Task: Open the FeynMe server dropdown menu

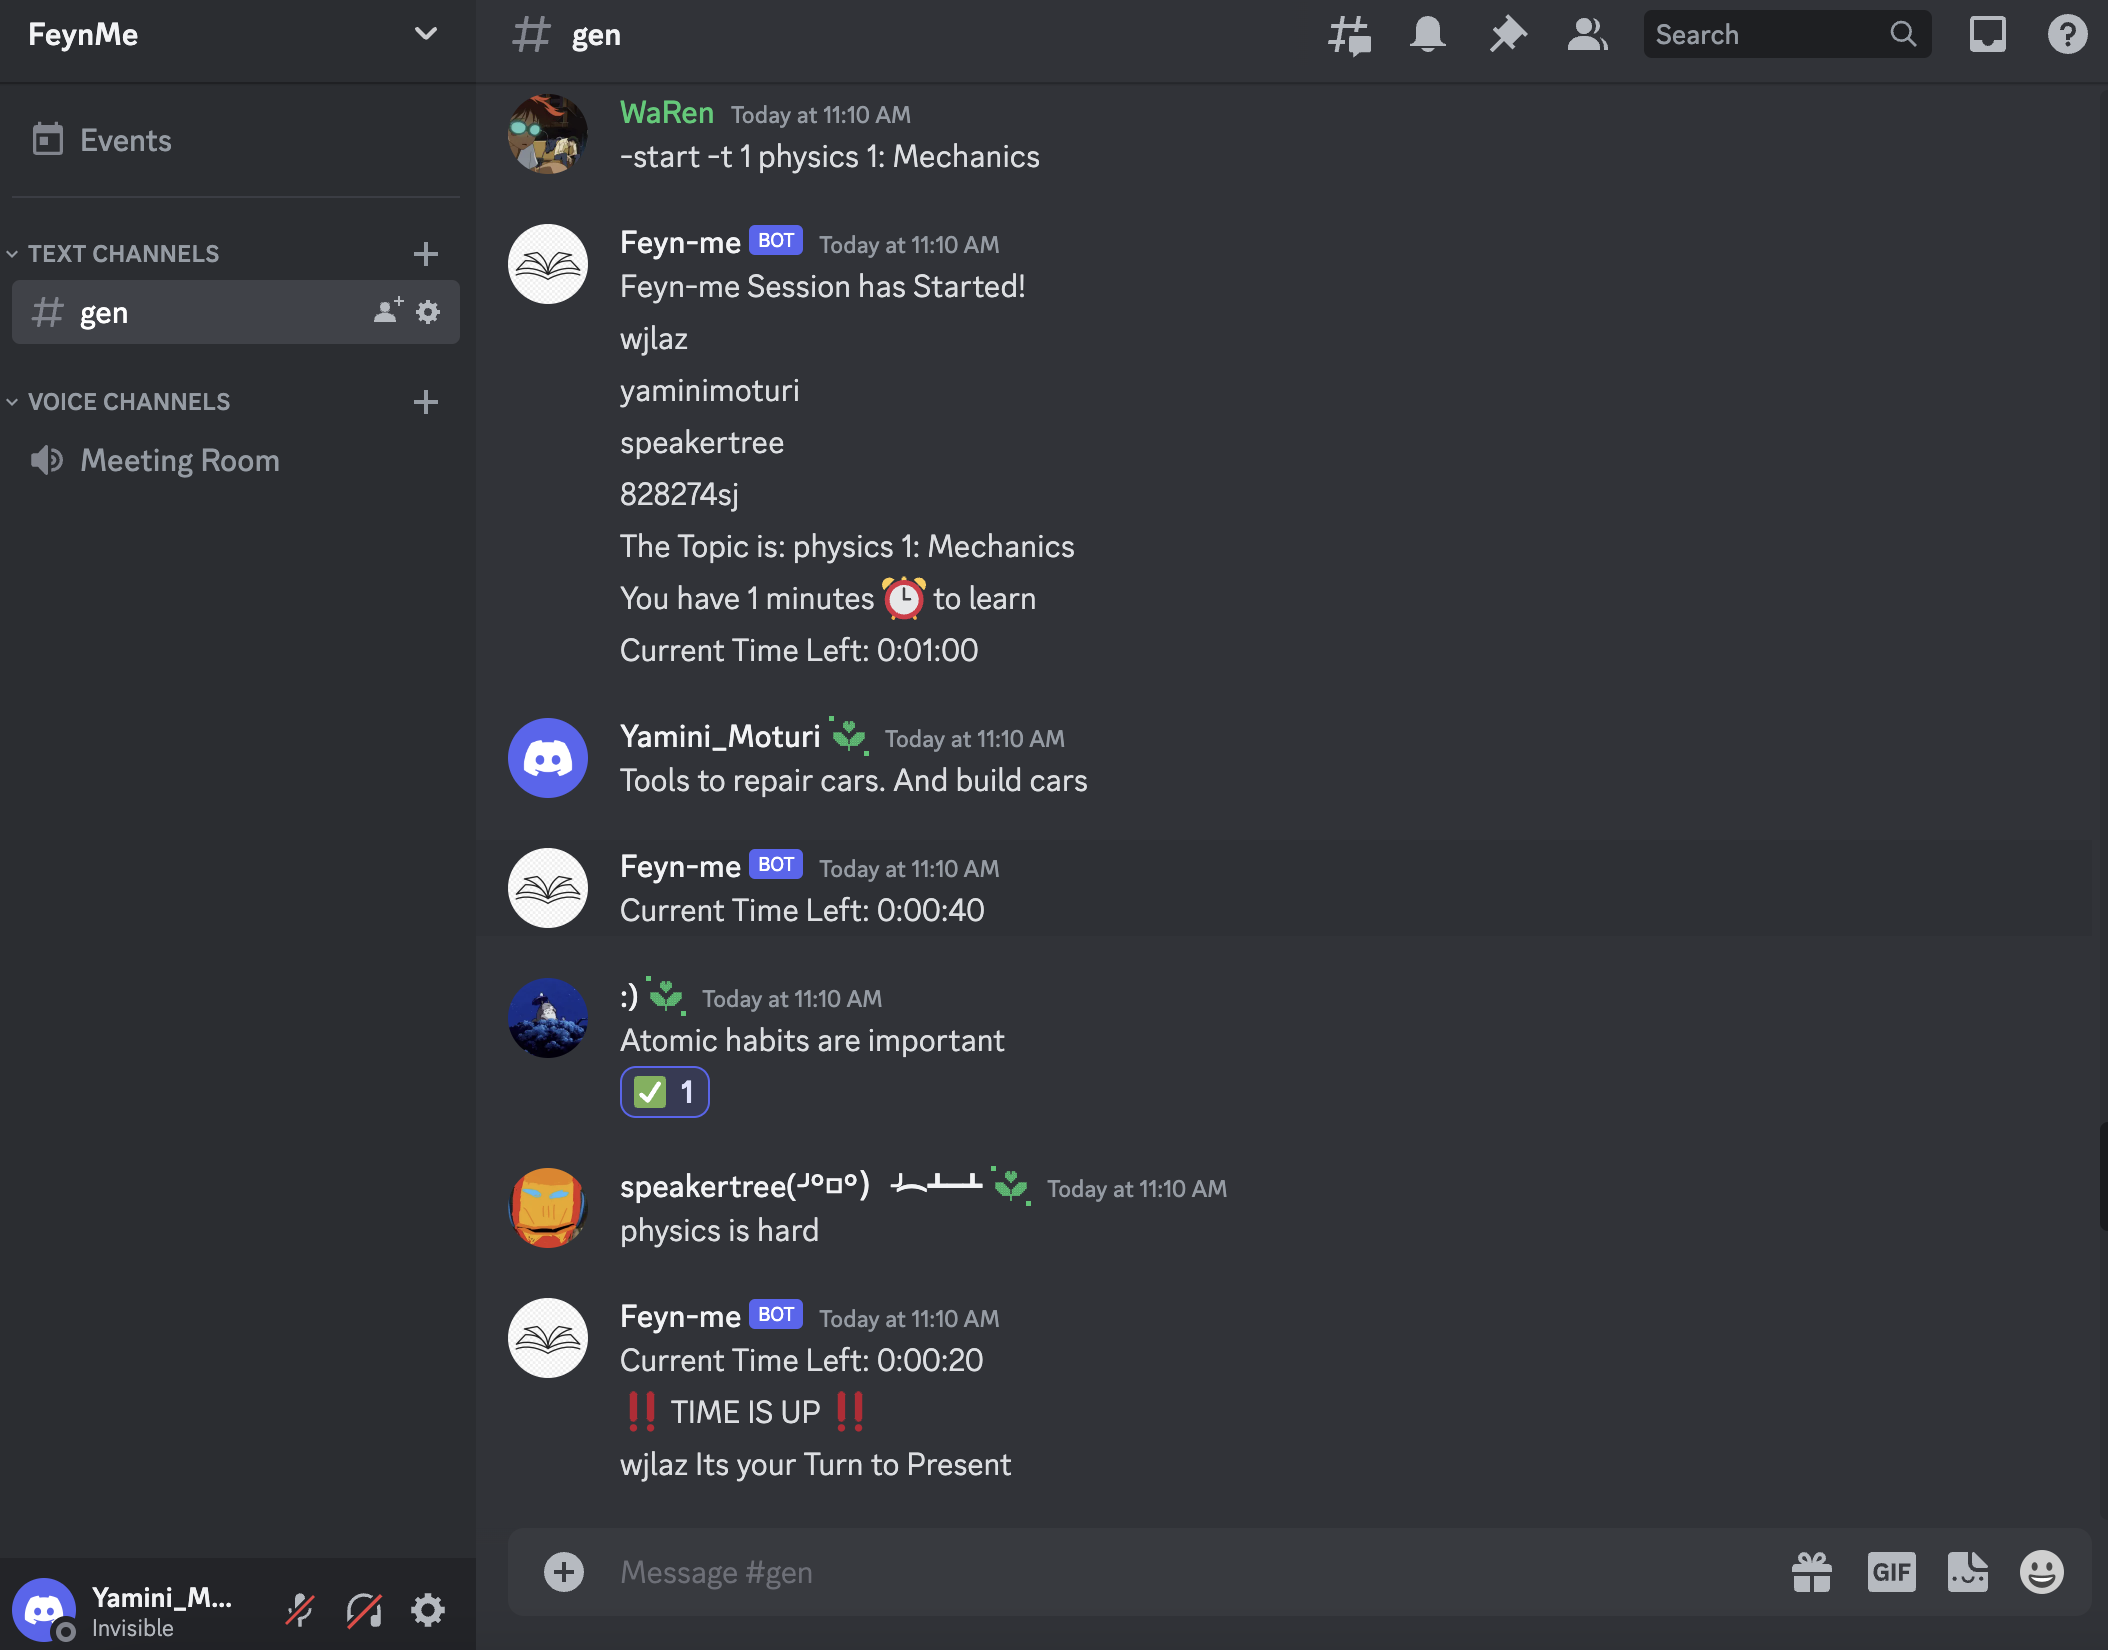Action: [x=425, y=34]
